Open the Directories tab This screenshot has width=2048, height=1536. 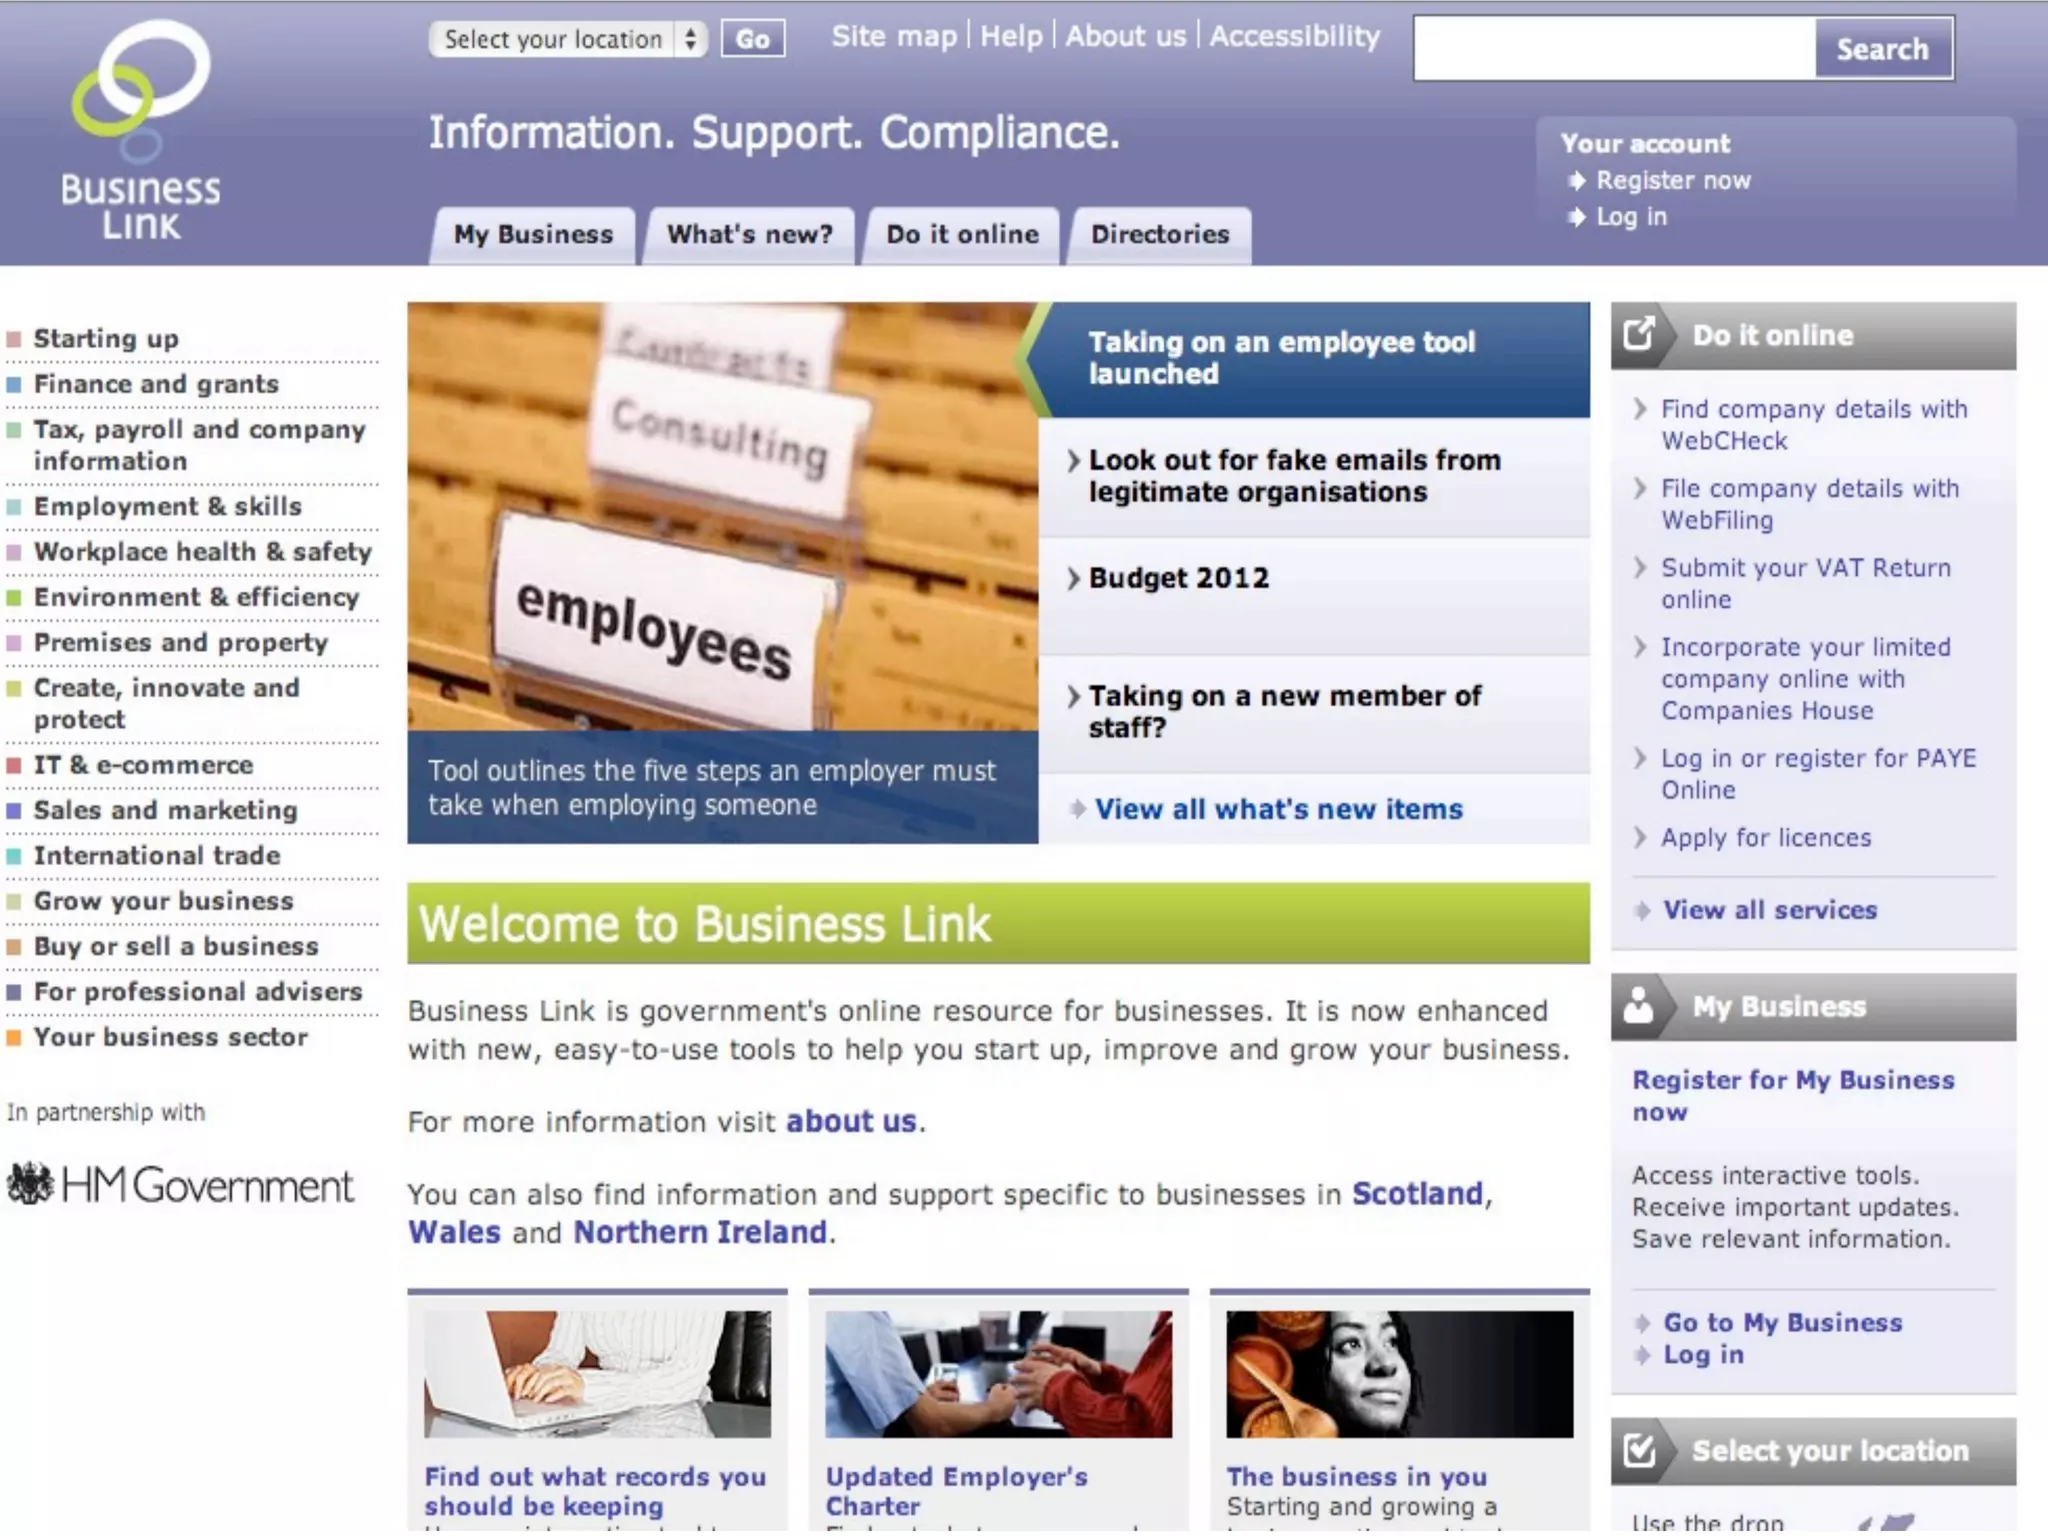click(1159, 235)
